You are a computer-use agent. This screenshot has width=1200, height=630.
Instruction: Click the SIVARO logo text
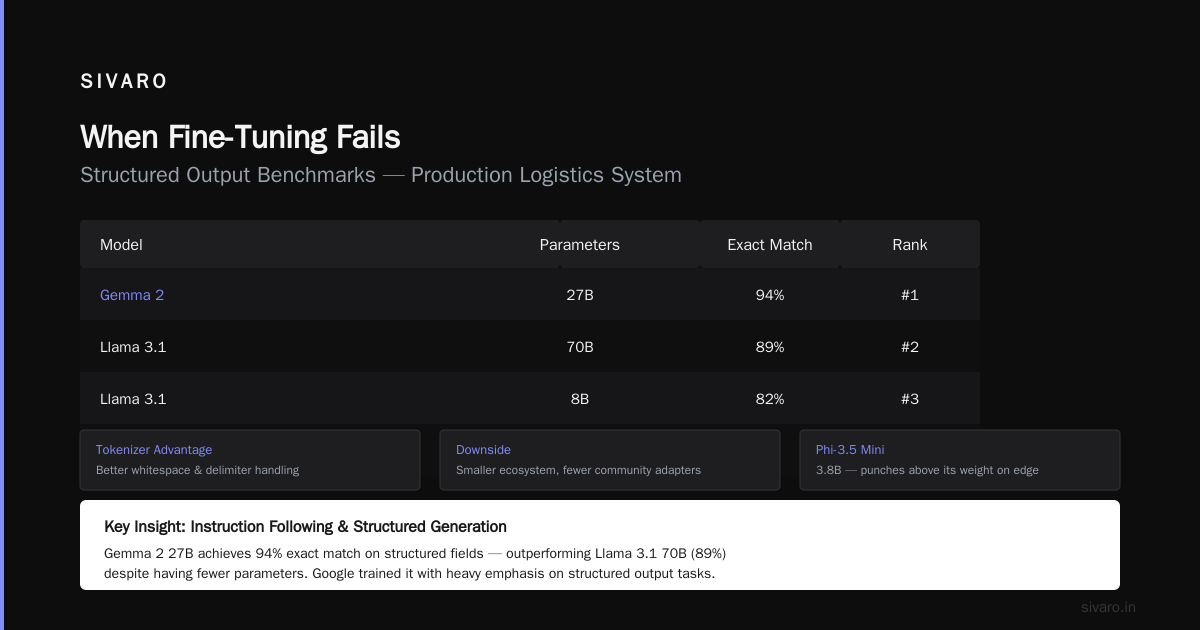(124, 82)
